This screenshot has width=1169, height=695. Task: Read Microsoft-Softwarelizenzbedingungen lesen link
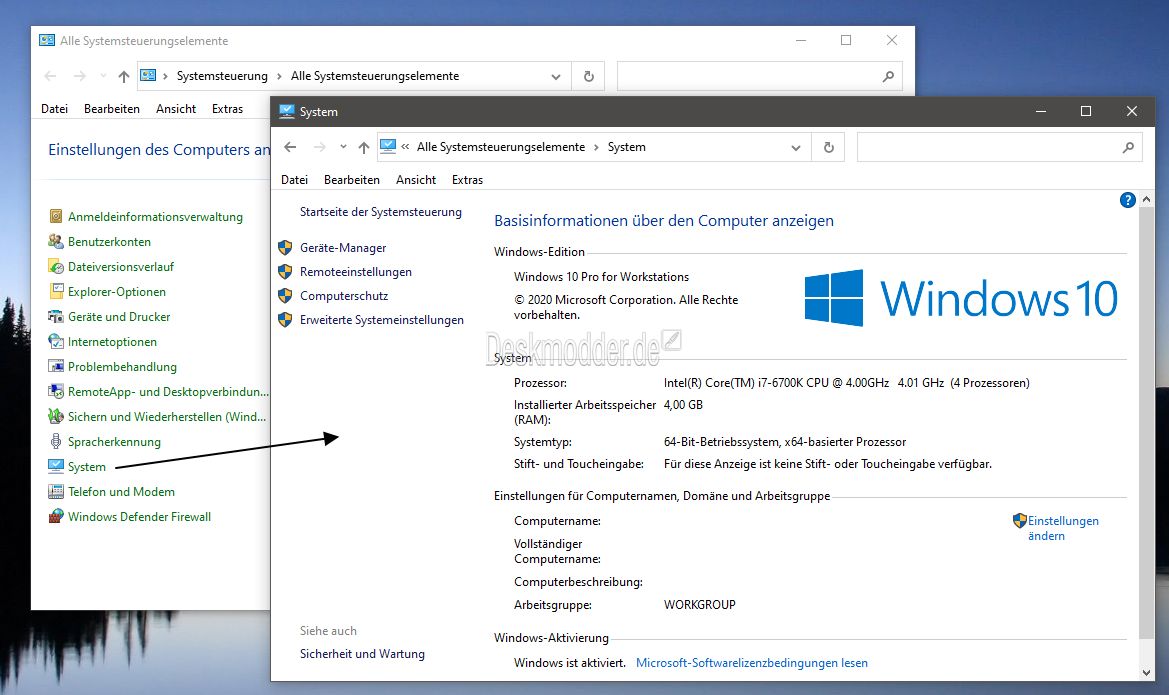(x=752, y=663)
